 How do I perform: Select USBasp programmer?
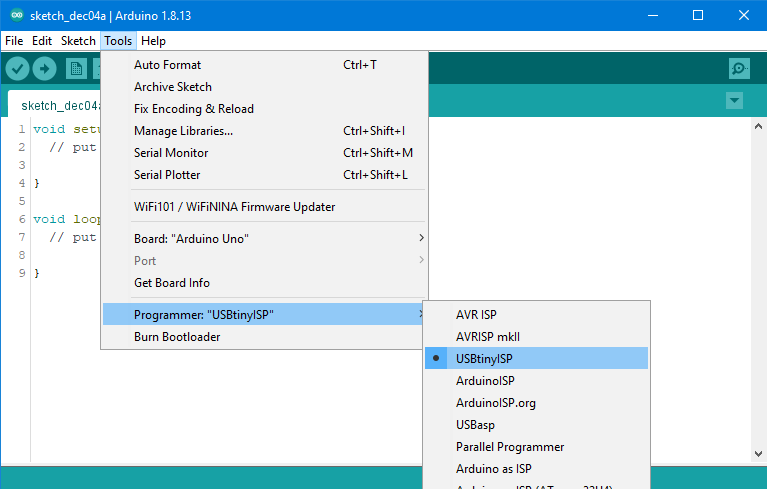[537, 424]
